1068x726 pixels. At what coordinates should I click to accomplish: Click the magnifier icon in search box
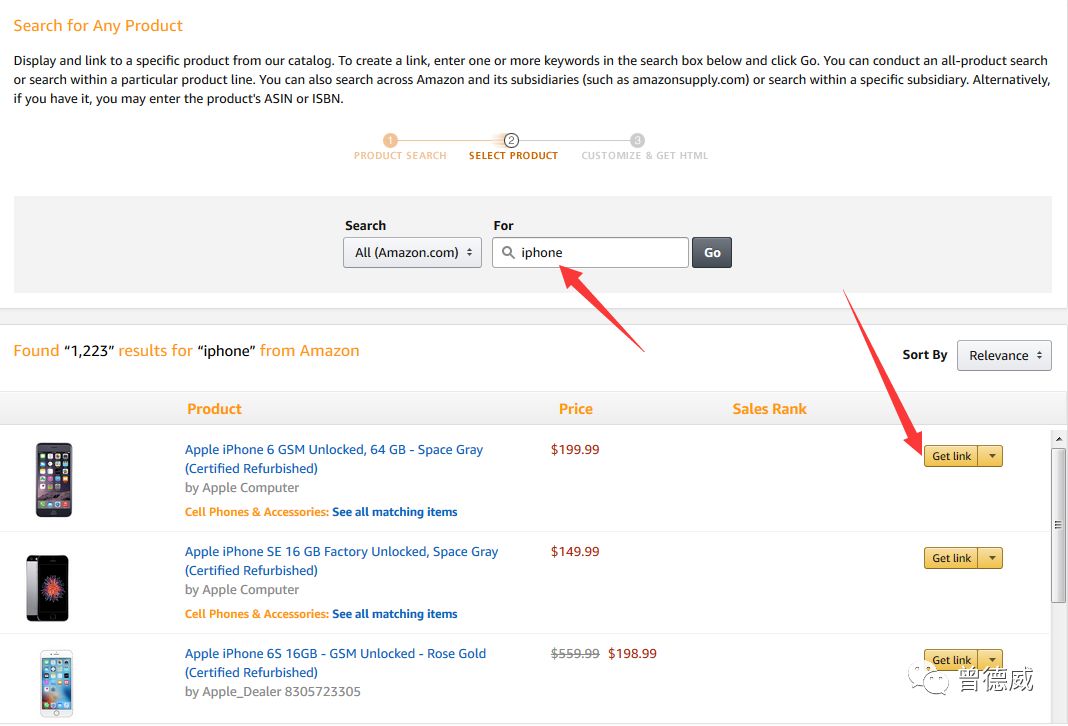pos(508,253)
